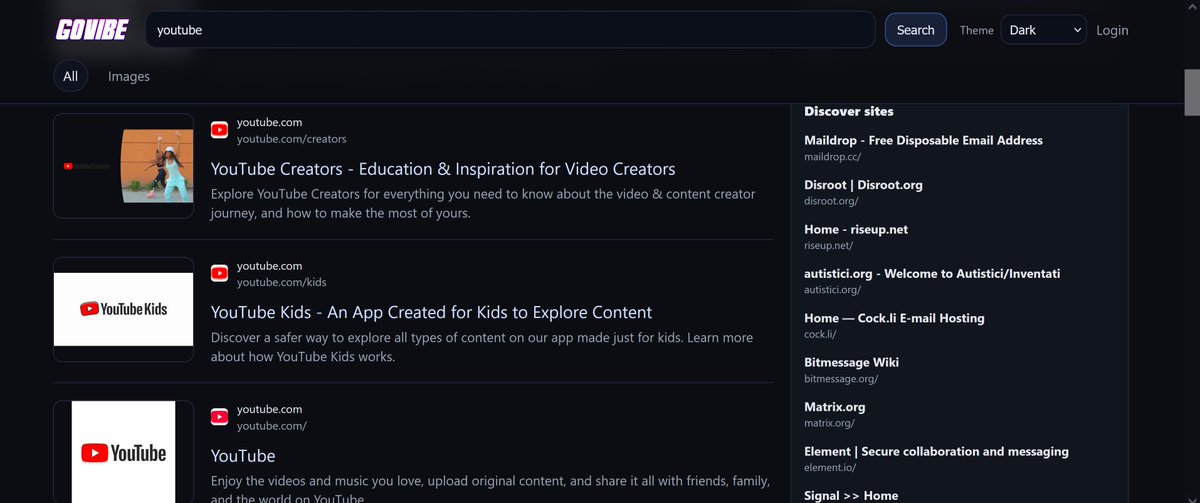The image size is (1200, 503).
Task: Open YouTube Creators result title
Action: tap(443, 169)
